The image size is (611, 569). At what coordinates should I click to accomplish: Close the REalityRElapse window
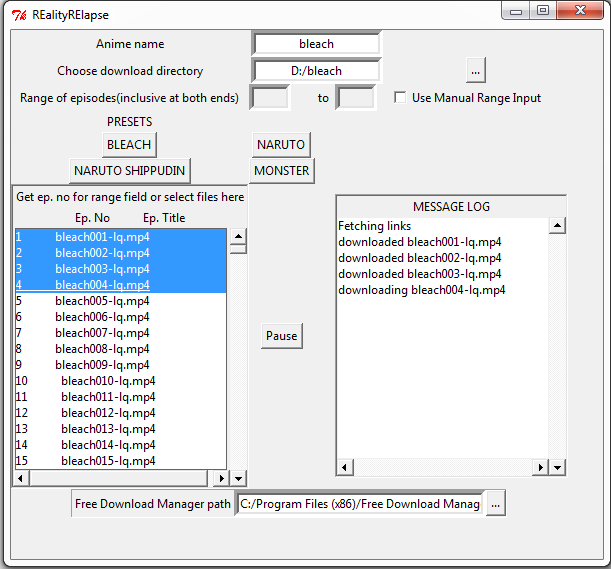click(x=580, y=11)
